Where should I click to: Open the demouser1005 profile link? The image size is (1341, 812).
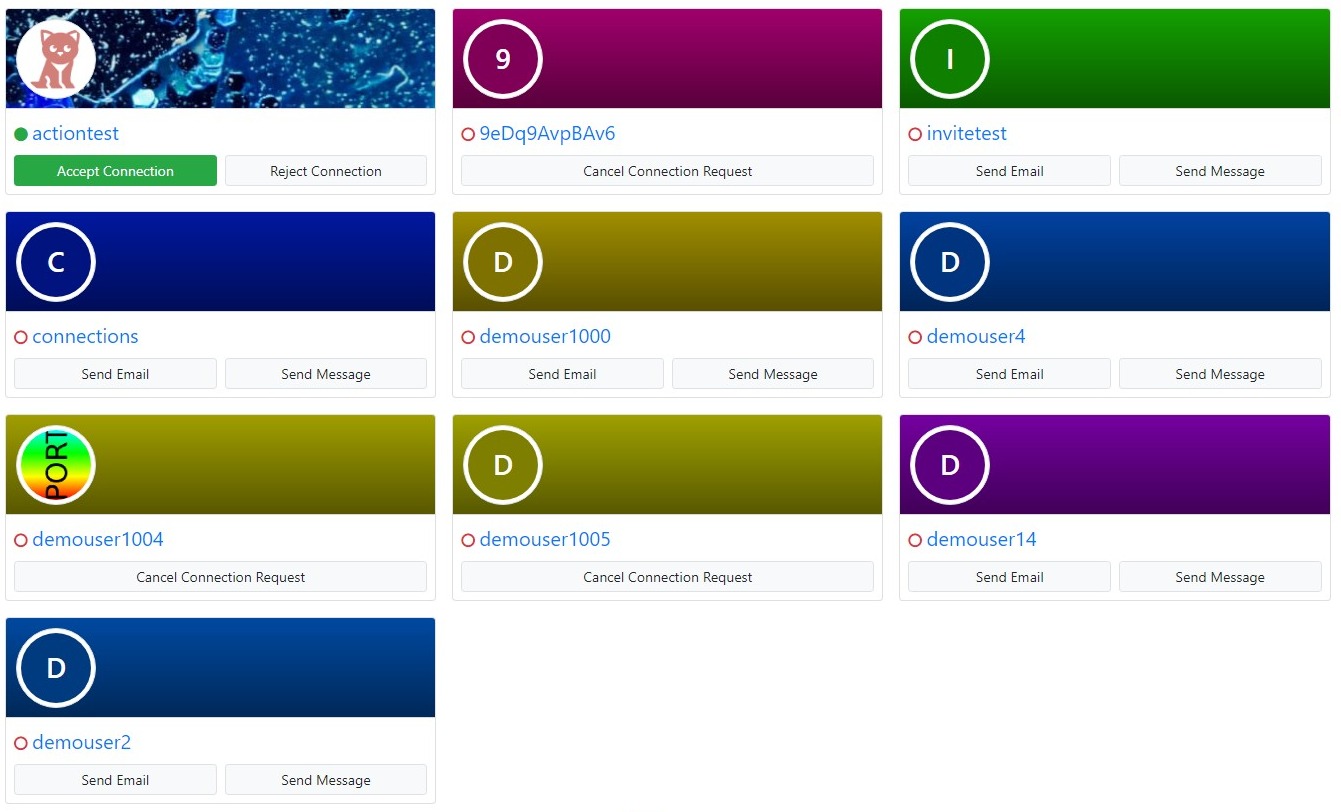tap(545, 540)
